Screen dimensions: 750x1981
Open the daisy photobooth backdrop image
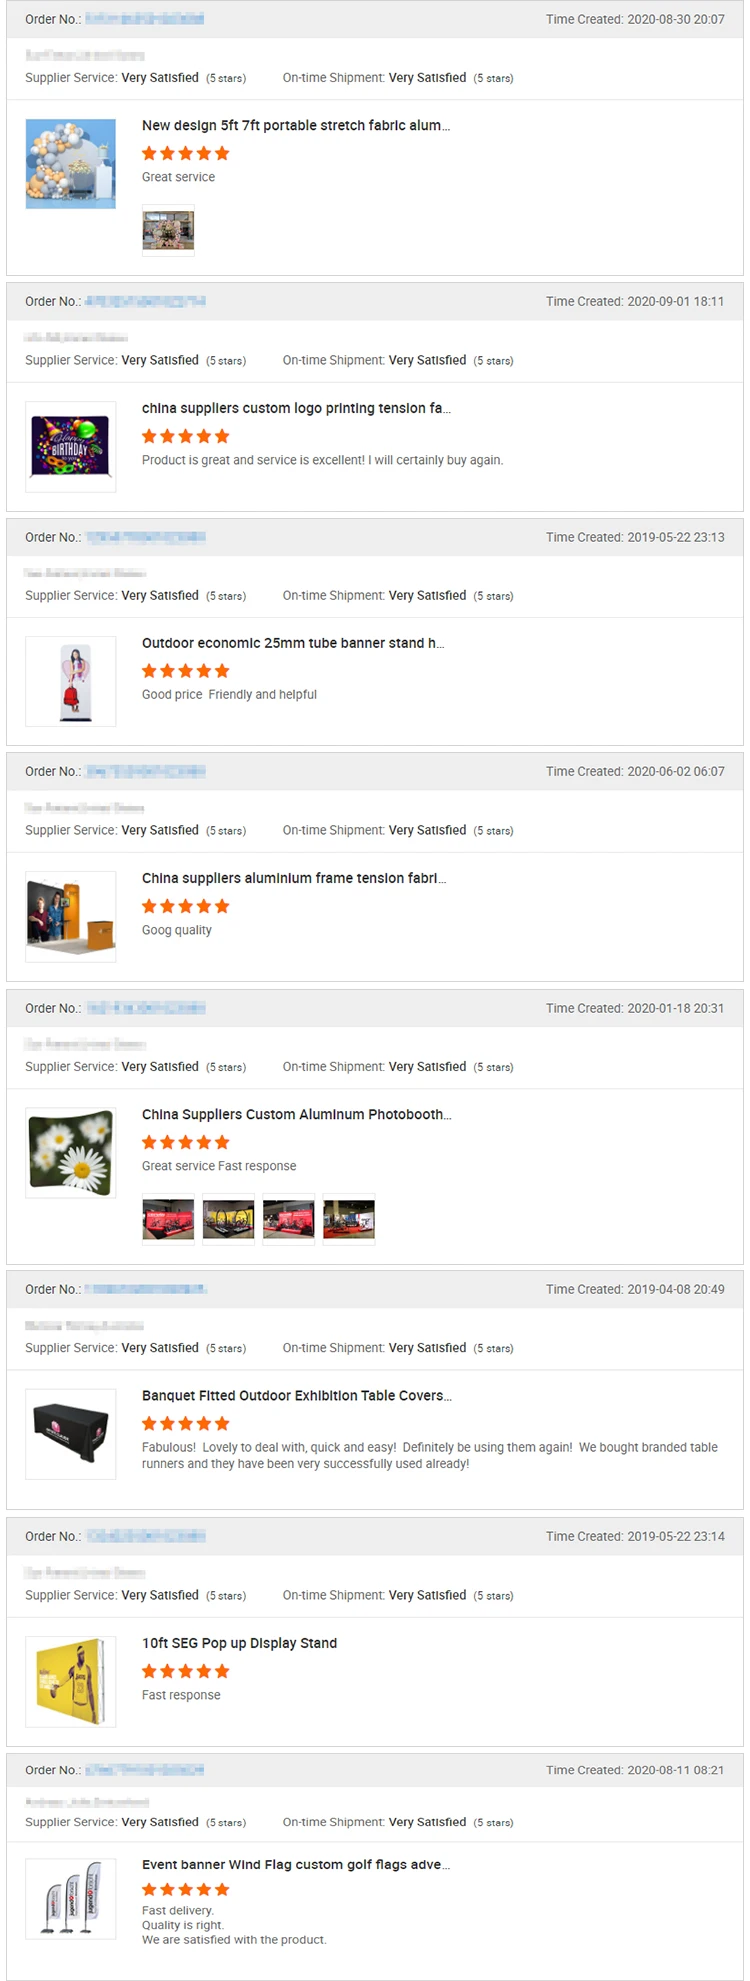70,1152
